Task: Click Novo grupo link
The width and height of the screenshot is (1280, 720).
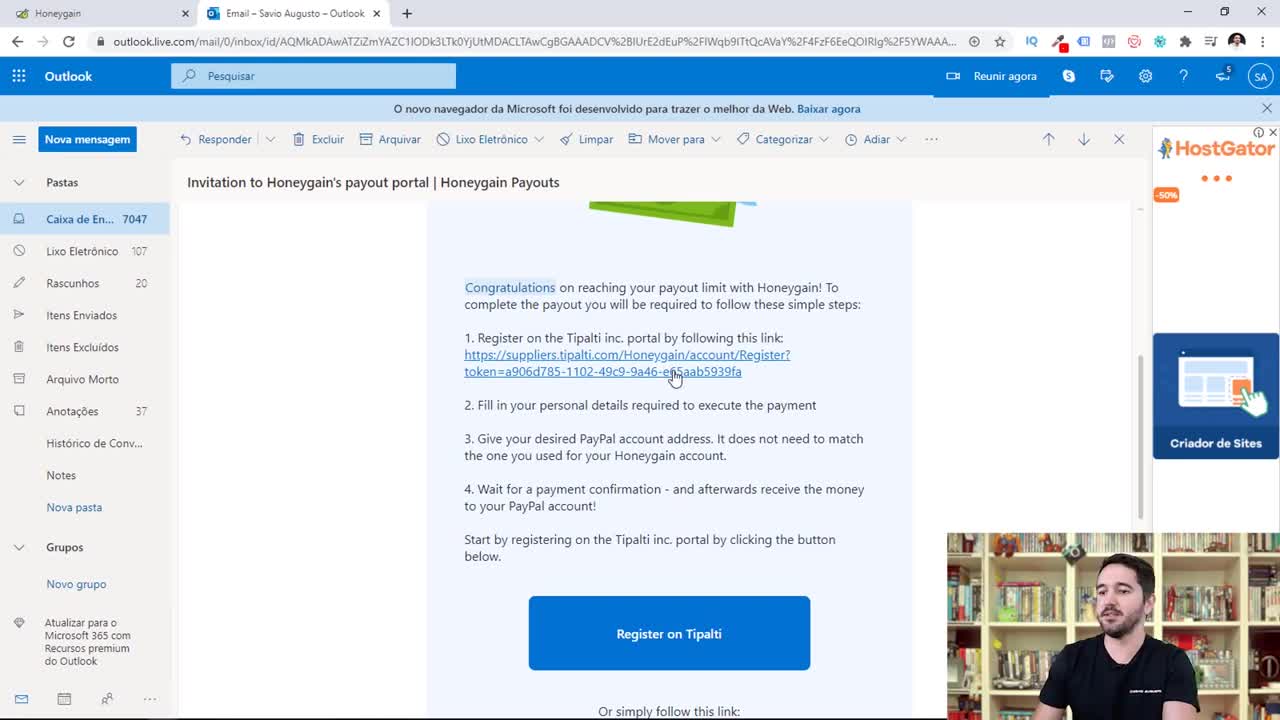Action: pos(76,584)
